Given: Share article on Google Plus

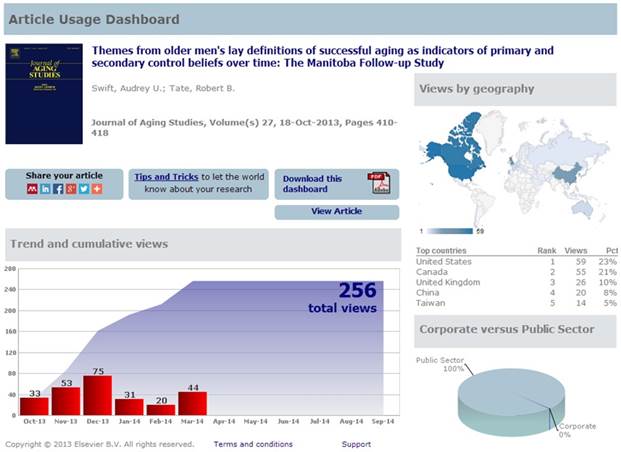Looking at the screenshot, I should click(71, 189).
